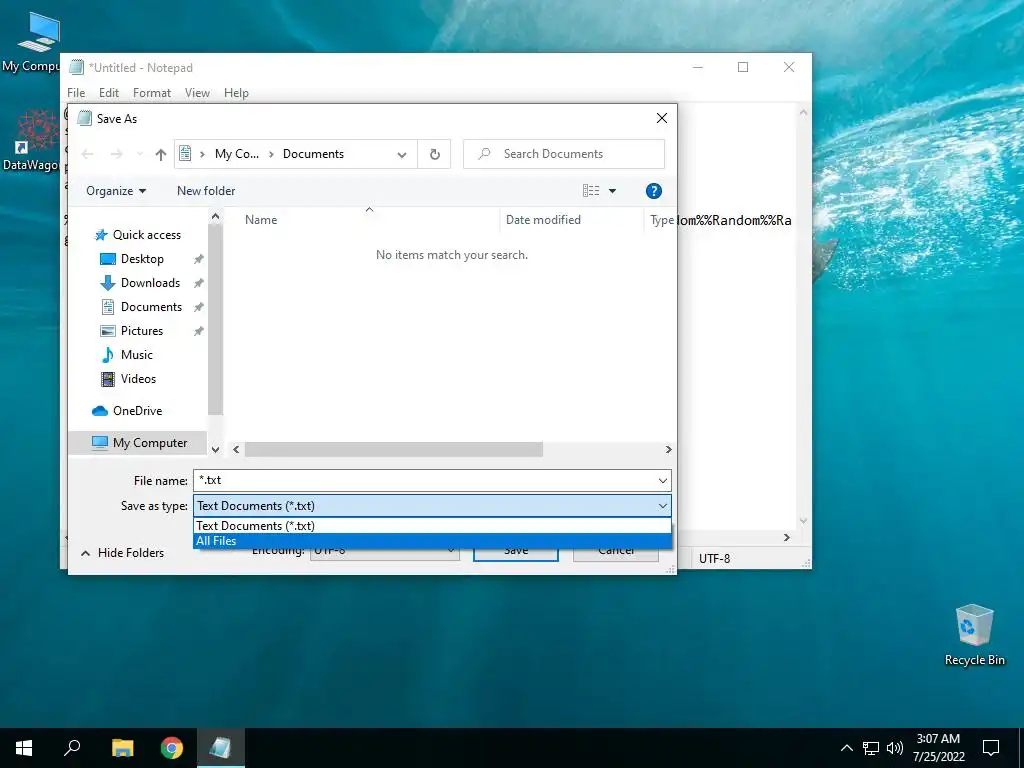Click Hide Folders
This screenshot has width=1024, height=768.
pyautogui.click(x=123, y=552)
